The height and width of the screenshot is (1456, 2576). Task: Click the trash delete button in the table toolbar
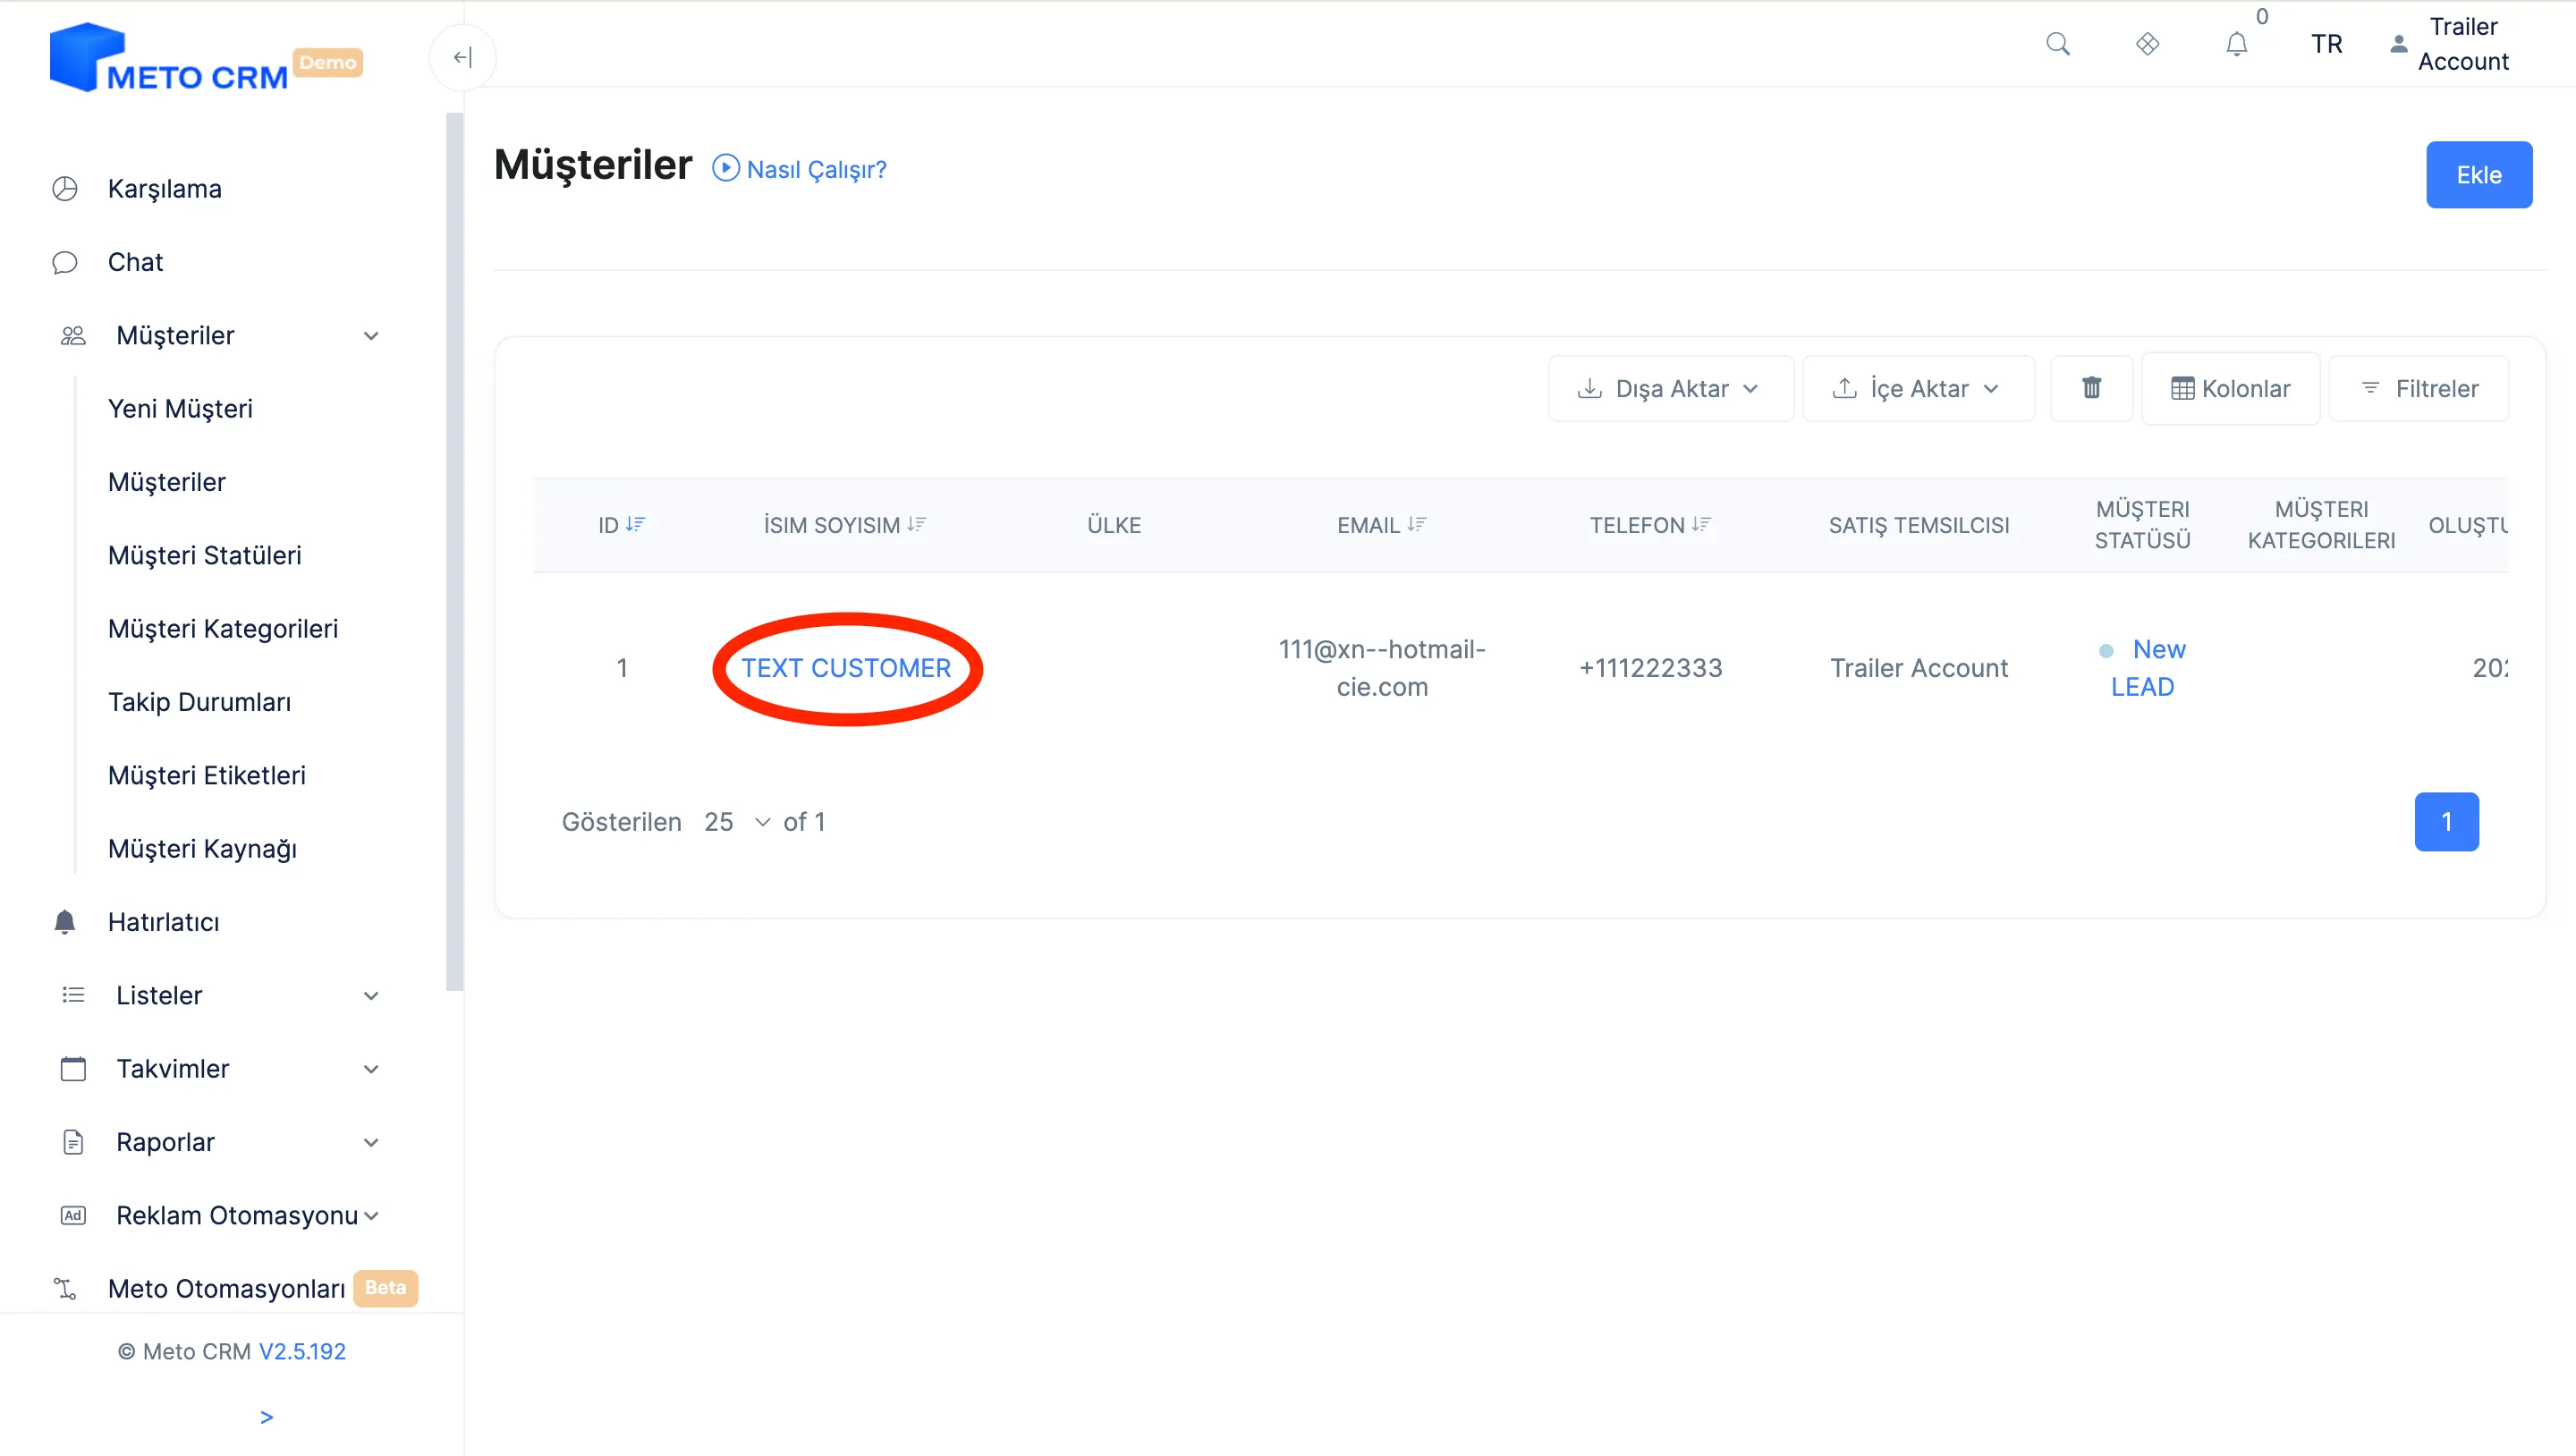pyautogui.click(x=2091, y=388)
